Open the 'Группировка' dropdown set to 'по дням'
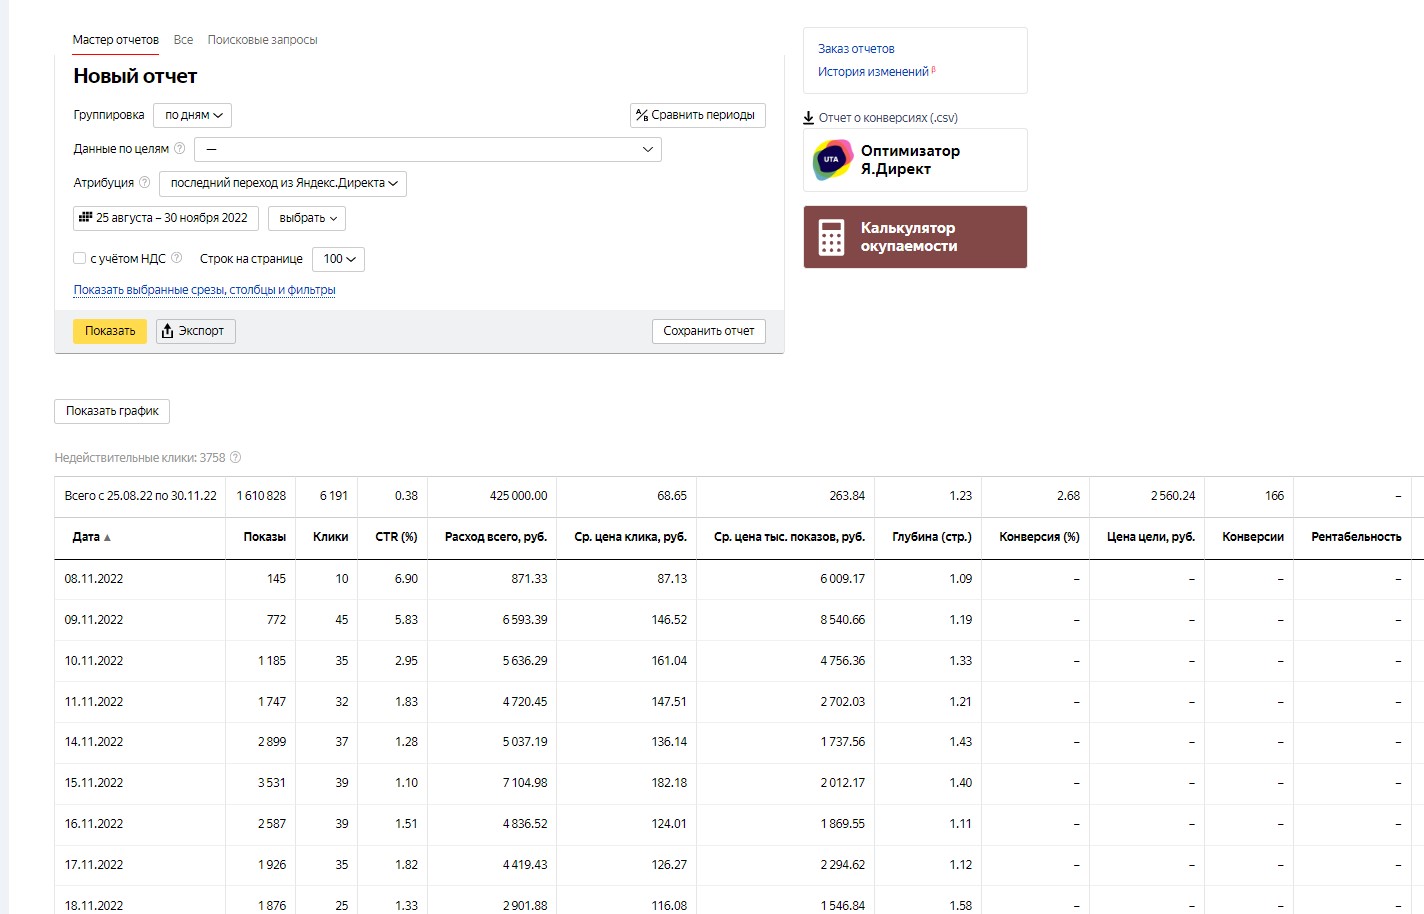 [x=193, y=115]
